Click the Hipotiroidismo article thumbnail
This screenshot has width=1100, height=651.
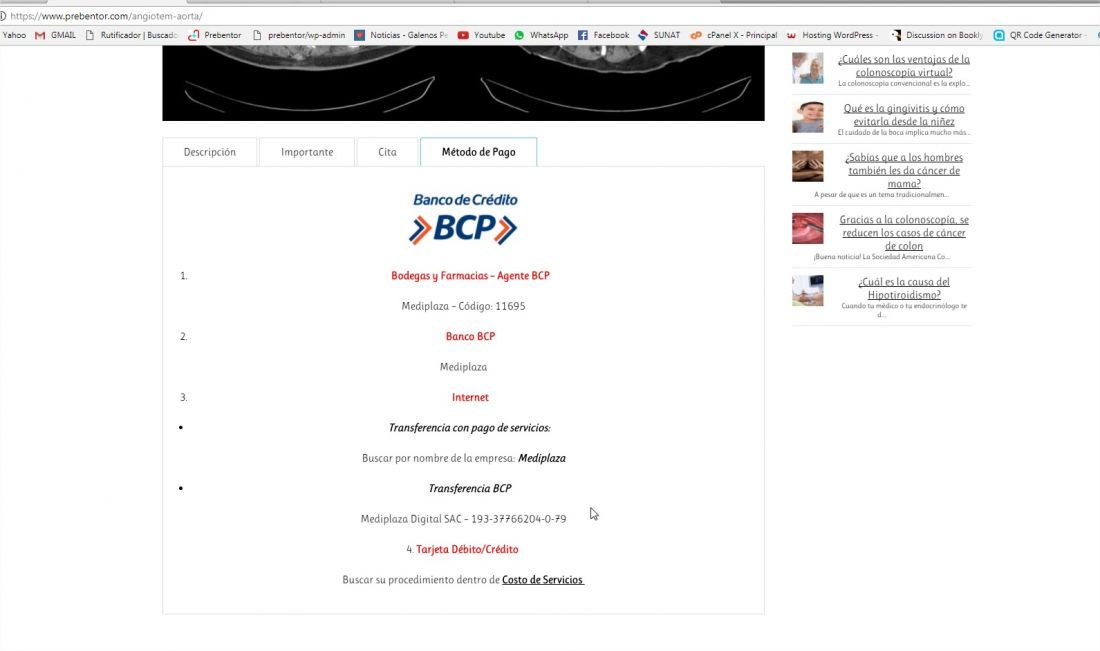pos(807,290)
